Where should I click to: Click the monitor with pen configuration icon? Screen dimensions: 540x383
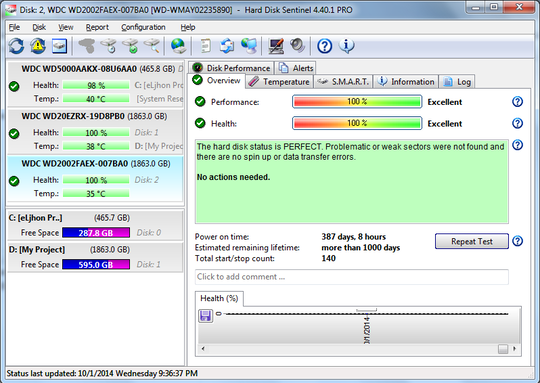point(276,46)
